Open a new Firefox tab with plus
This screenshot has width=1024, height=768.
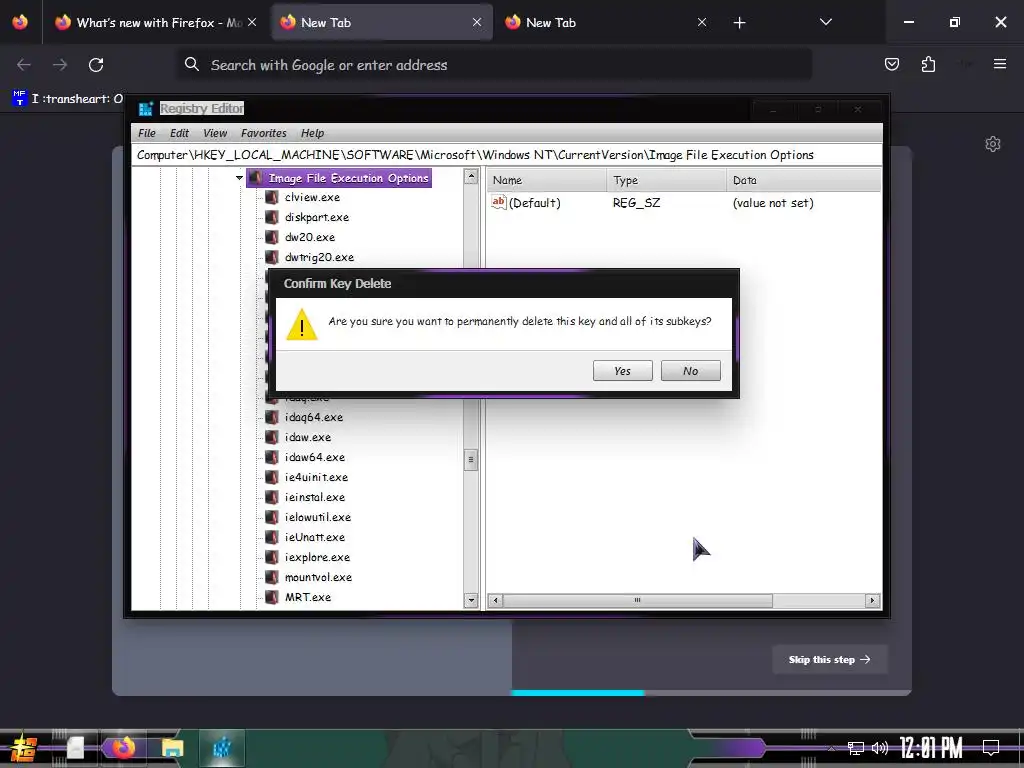point(739,23)
